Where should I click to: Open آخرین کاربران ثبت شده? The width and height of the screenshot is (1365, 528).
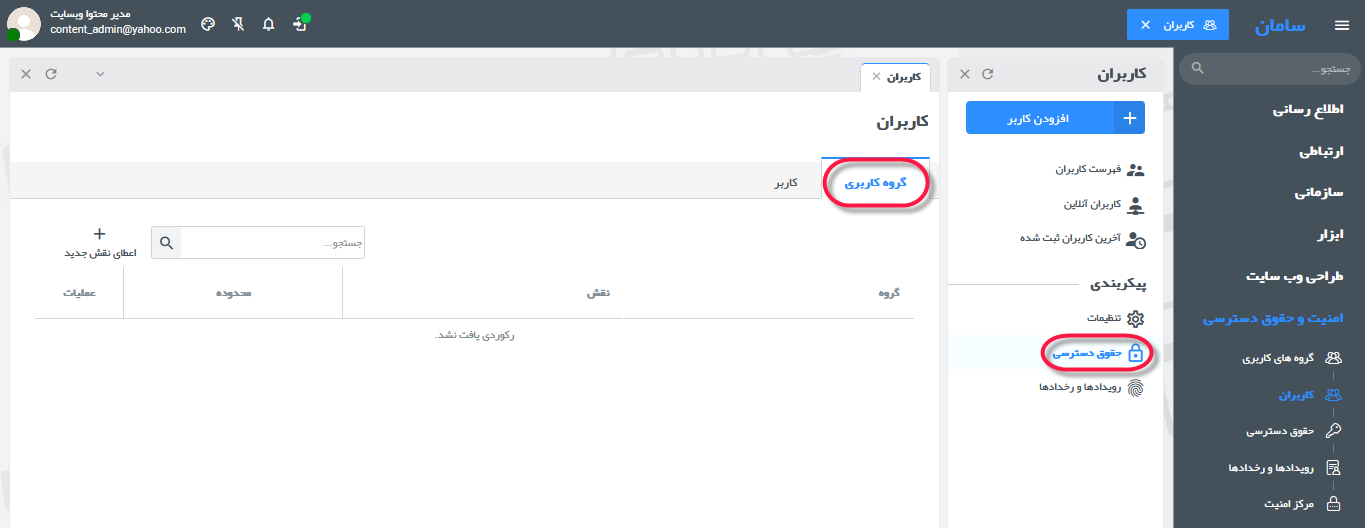pyautogui.click(x=1082, y=238)
